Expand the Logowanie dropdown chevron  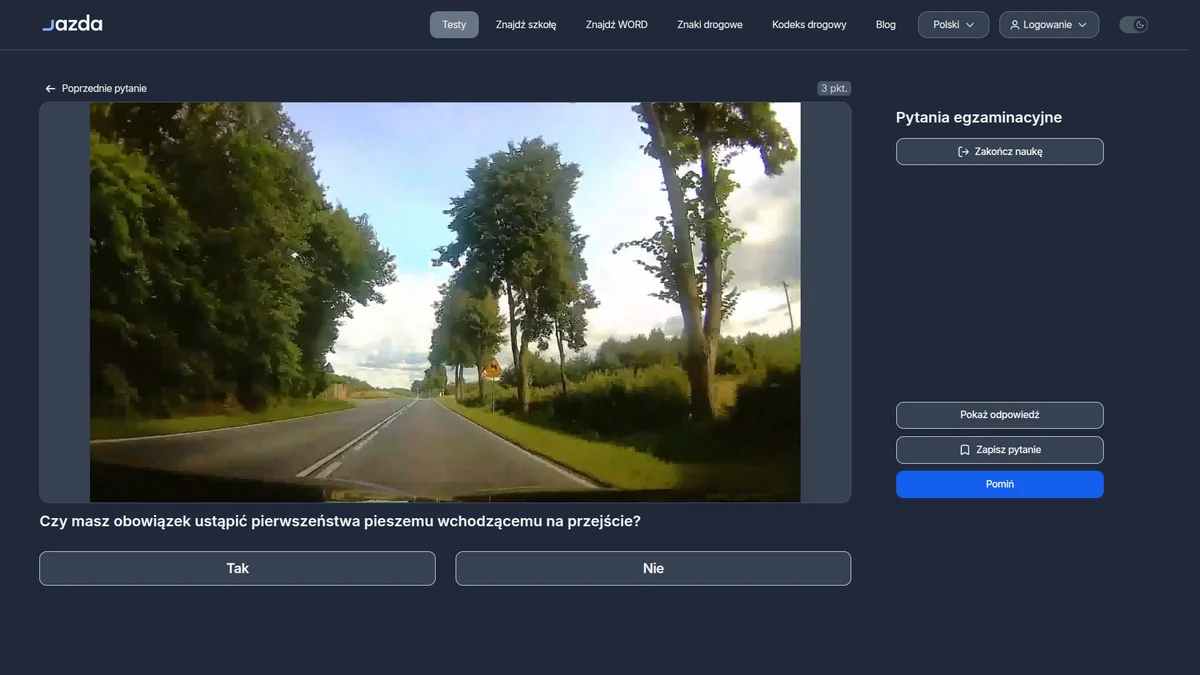(x=1082, y=25)
